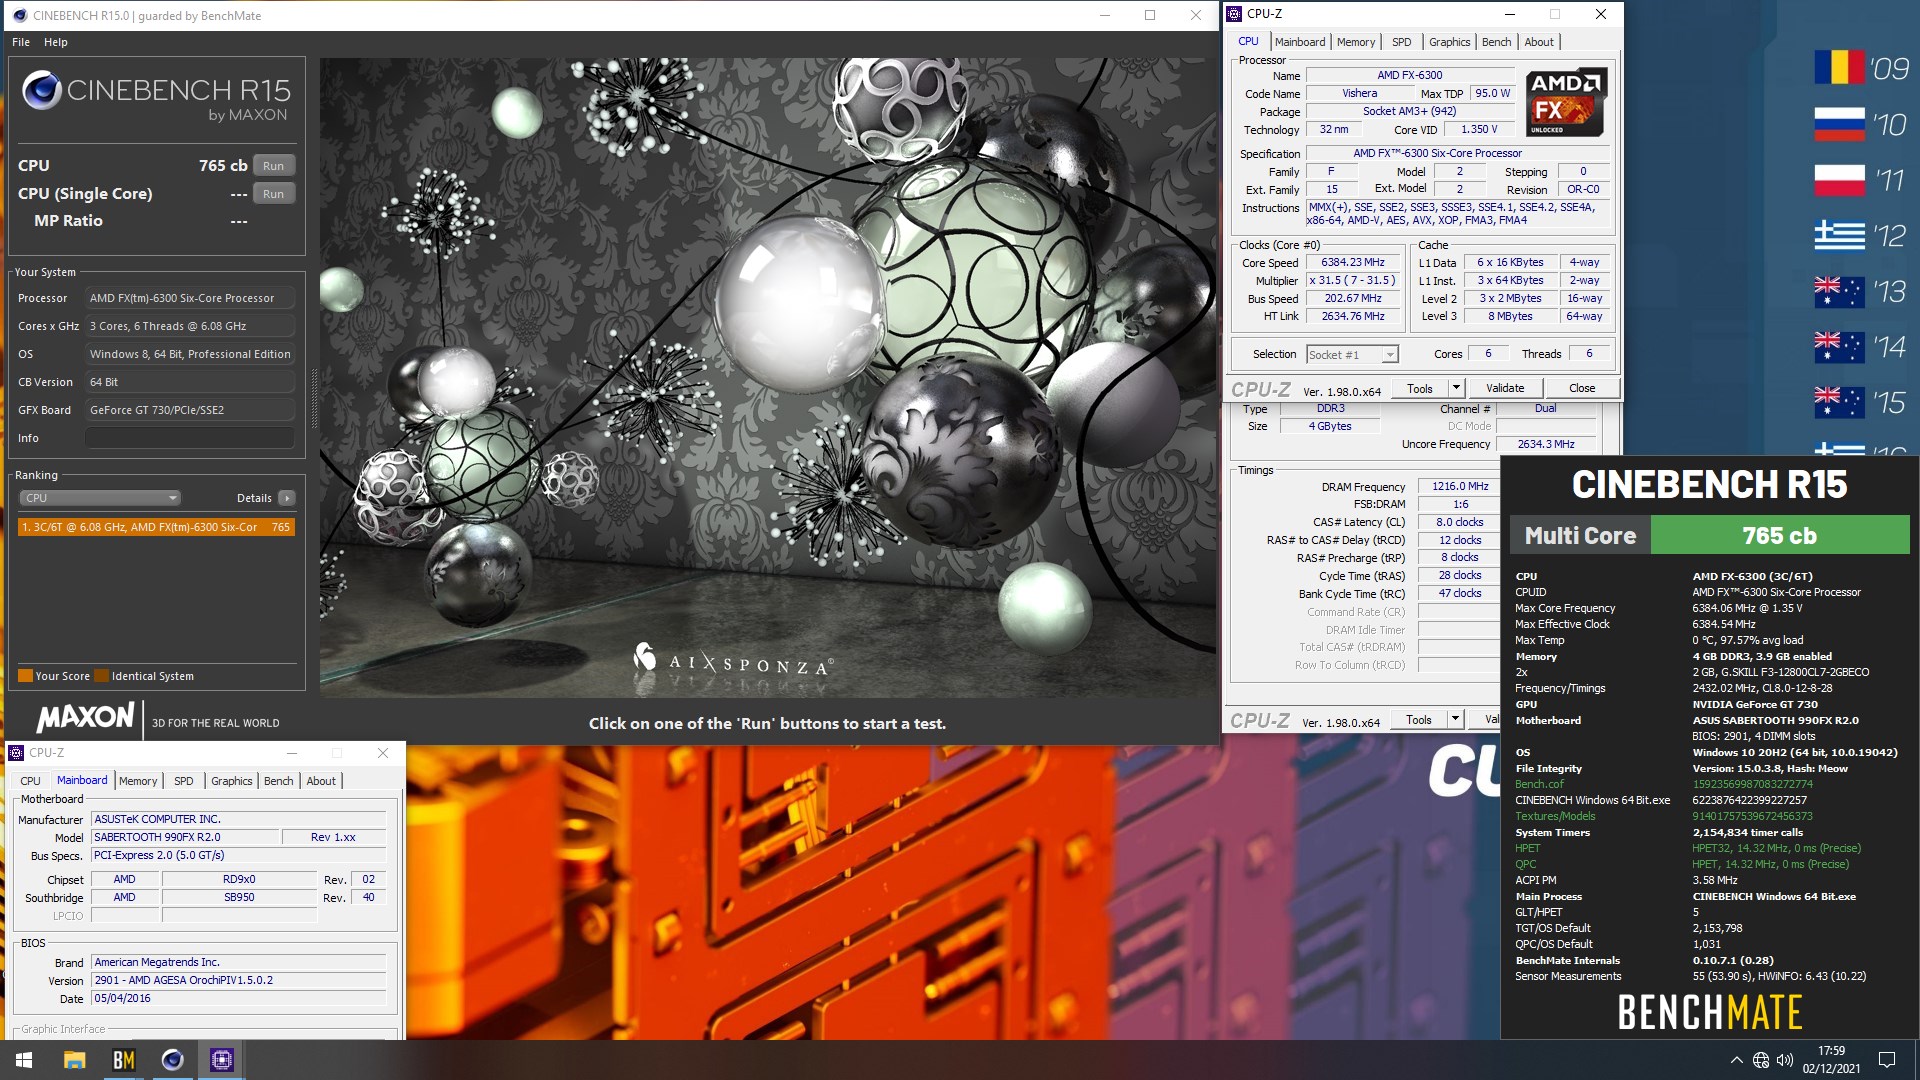
Task: Open Tools dropdown arrow in top CPU-Z window
Action: click(x=1456, y=388)
